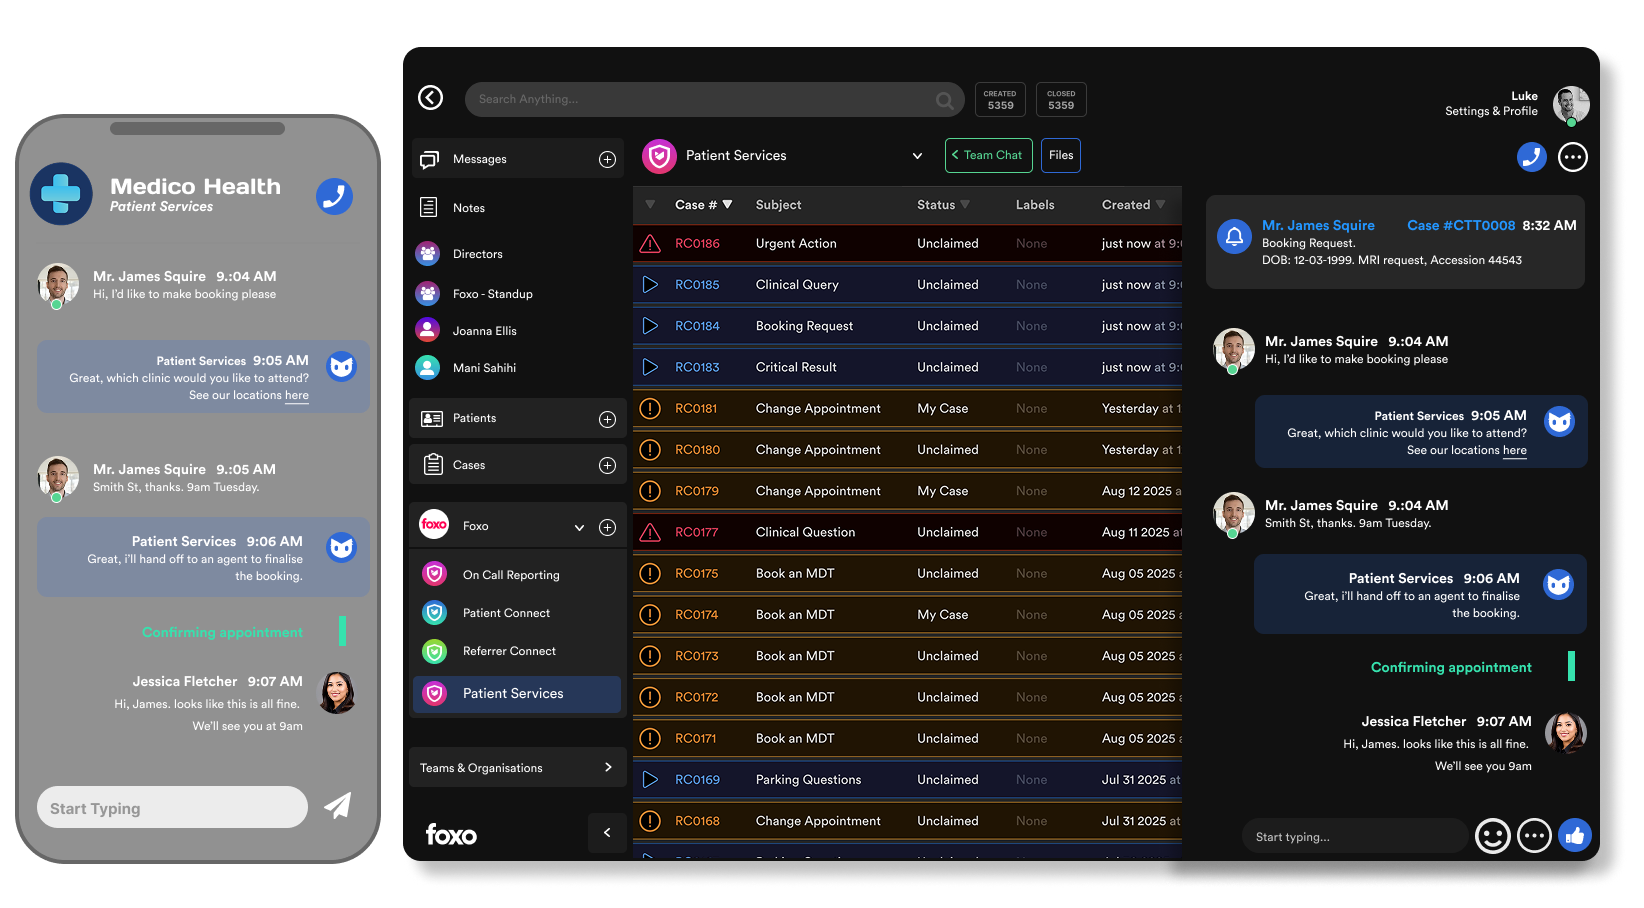Click the search magnifier icon
Viewport: 1644px width, 908px height.
[944, 100]
